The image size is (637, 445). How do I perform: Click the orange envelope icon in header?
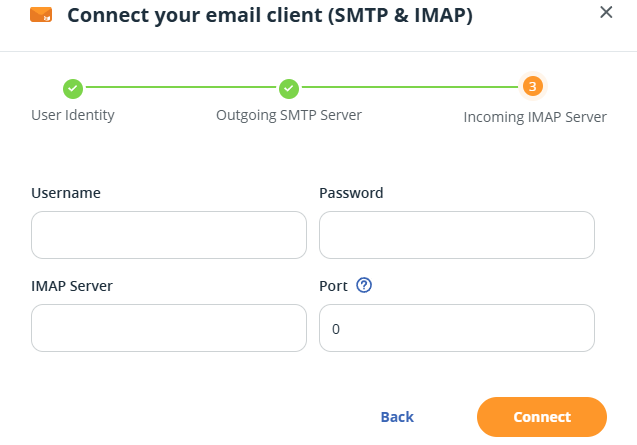pos(41,15)
